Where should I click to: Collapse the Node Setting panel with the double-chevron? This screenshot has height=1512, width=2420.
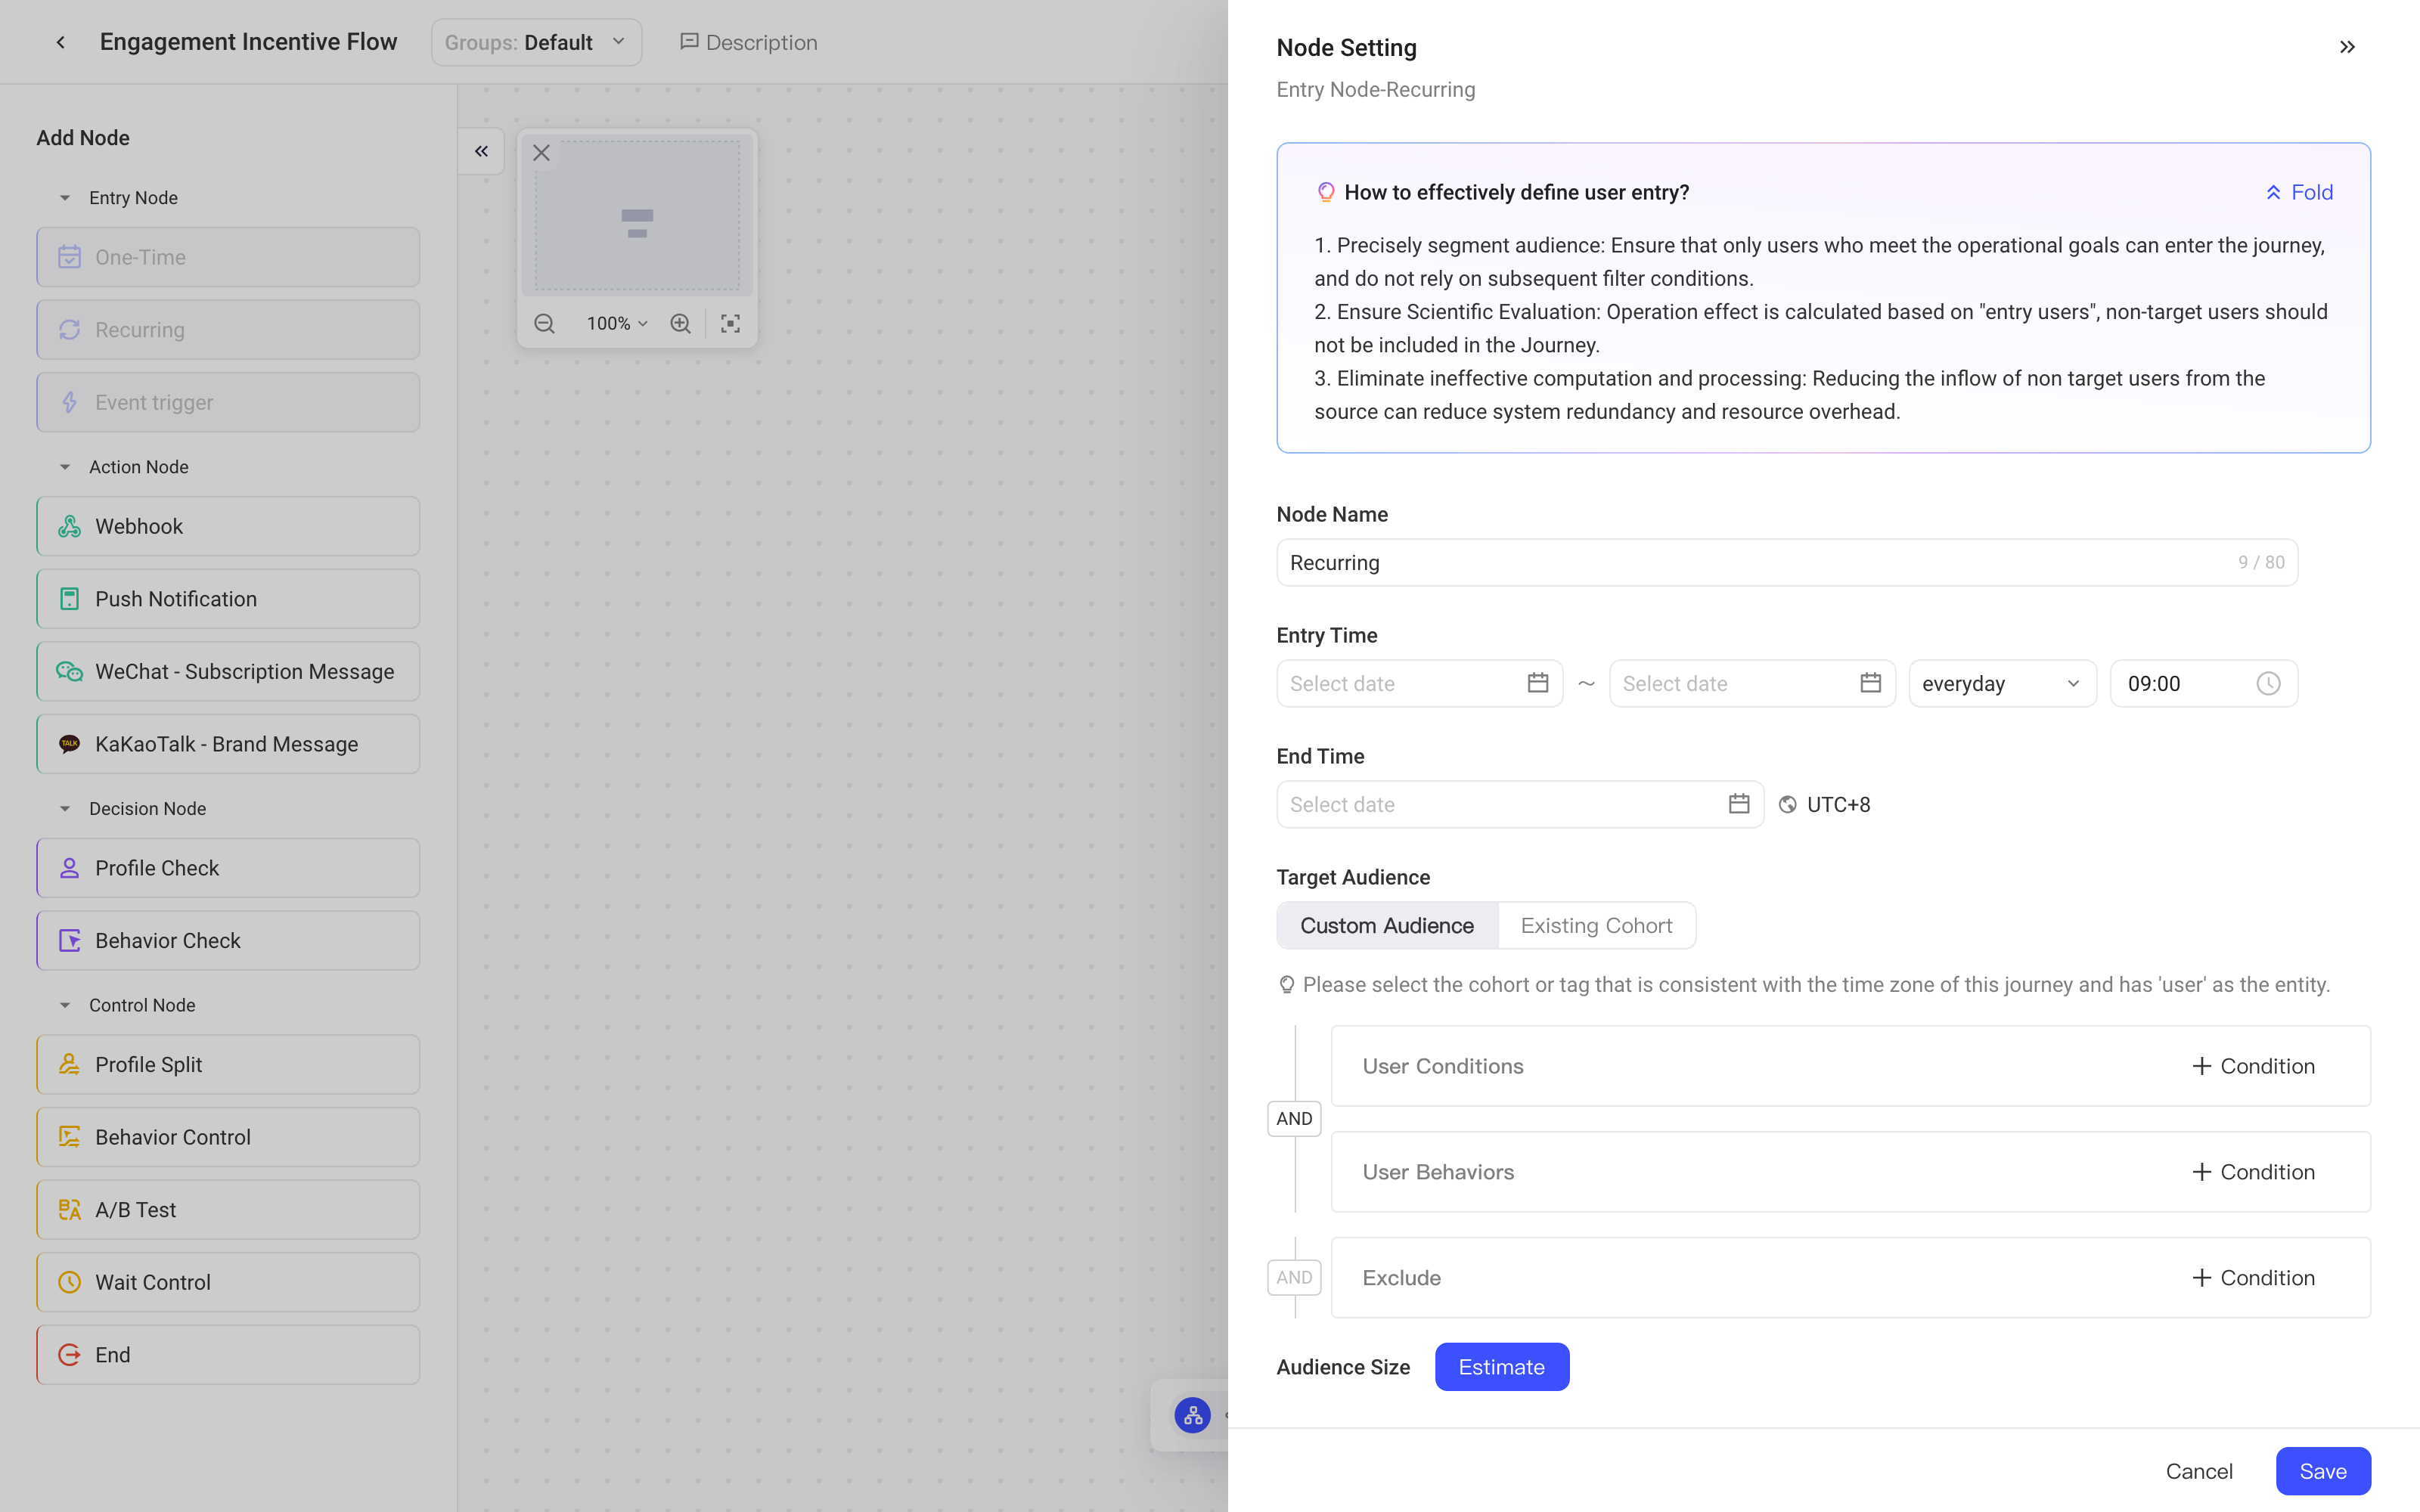tap(2347, 47)
